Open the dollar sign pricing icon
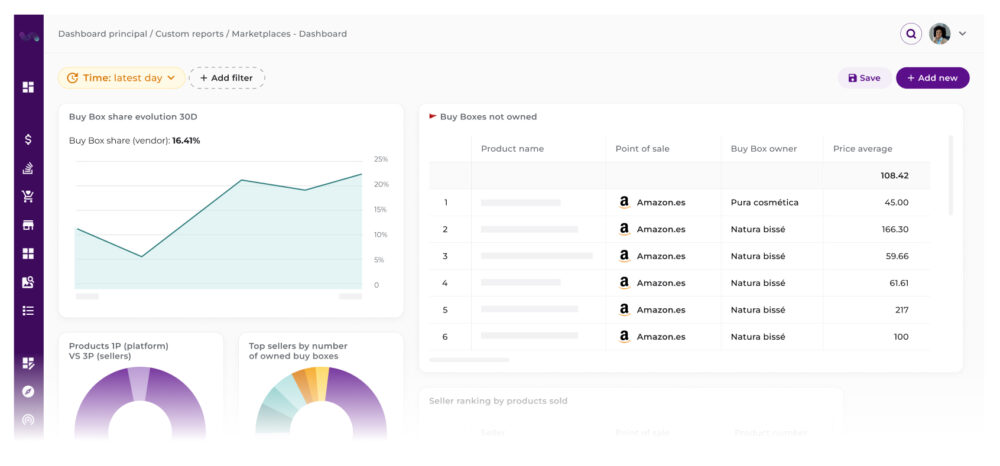Image resolution: width=1000 pixels, height=466 pixels. pyautogui.click(x=28, y=140)
